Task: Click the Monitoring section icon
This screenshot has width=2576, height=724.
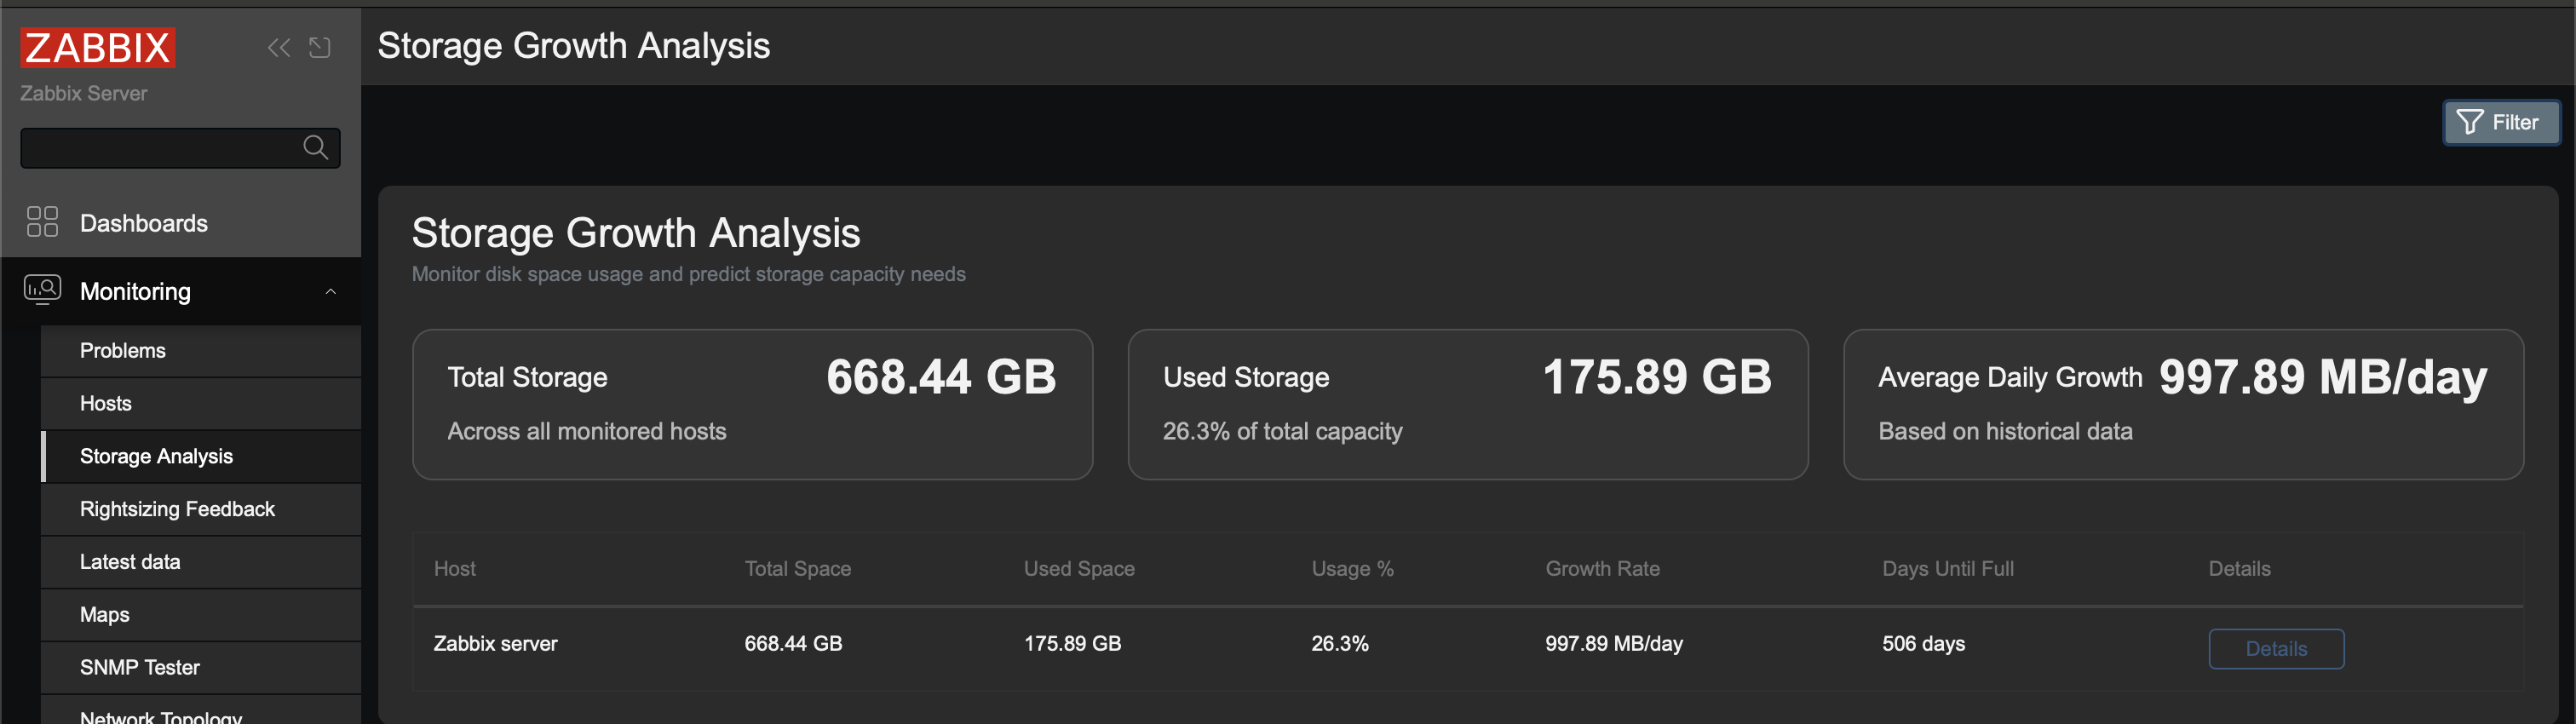Action: (x=41, y=290)
